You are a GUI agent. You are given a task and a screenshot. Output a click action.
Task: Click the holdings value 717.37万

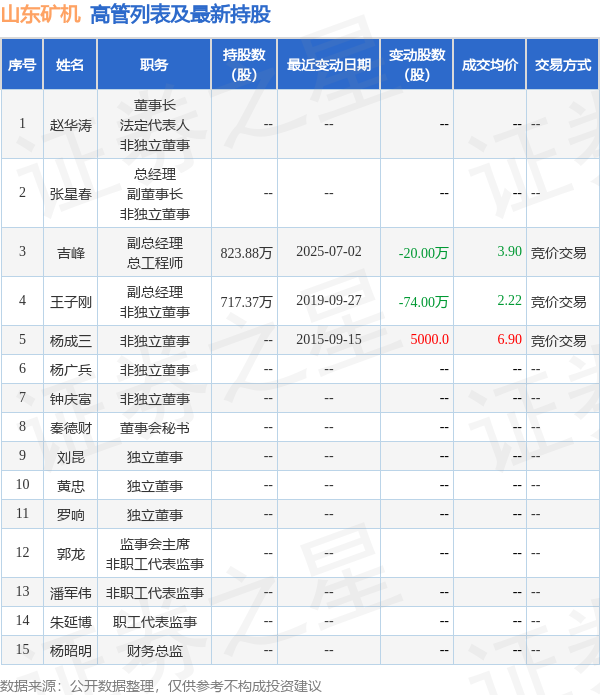tap(246, 302)
